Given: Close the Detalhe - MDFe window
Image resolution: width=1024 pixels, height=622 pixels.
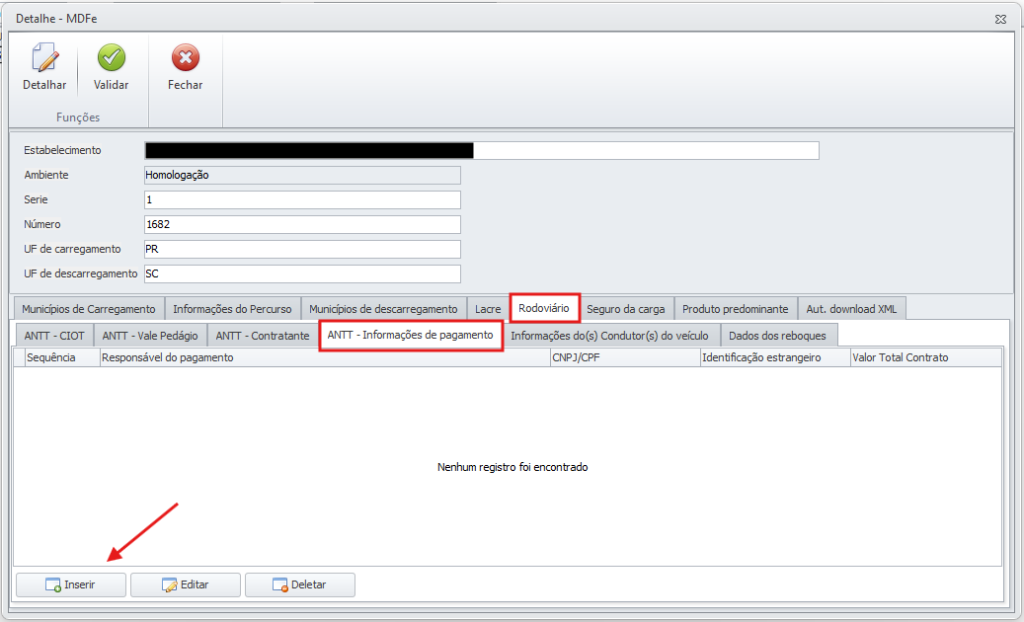Looking at the screenshot, I should (1000, 18).
